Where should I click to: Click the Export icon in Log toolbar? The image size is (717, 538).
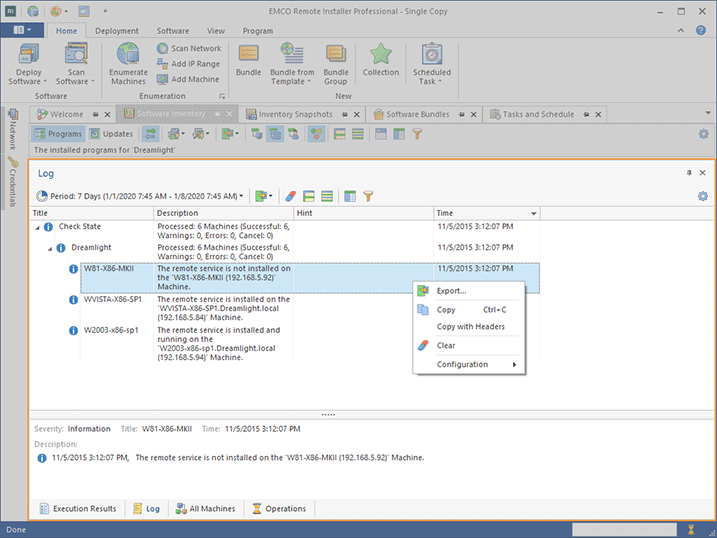[x=262, y=196]
